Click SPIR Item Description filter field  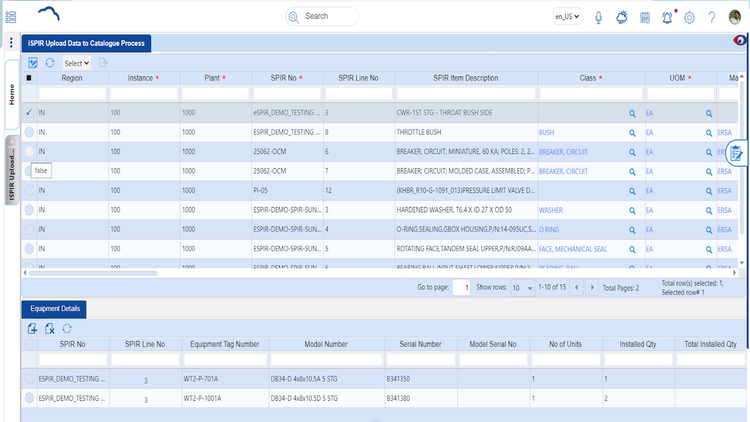466,93
